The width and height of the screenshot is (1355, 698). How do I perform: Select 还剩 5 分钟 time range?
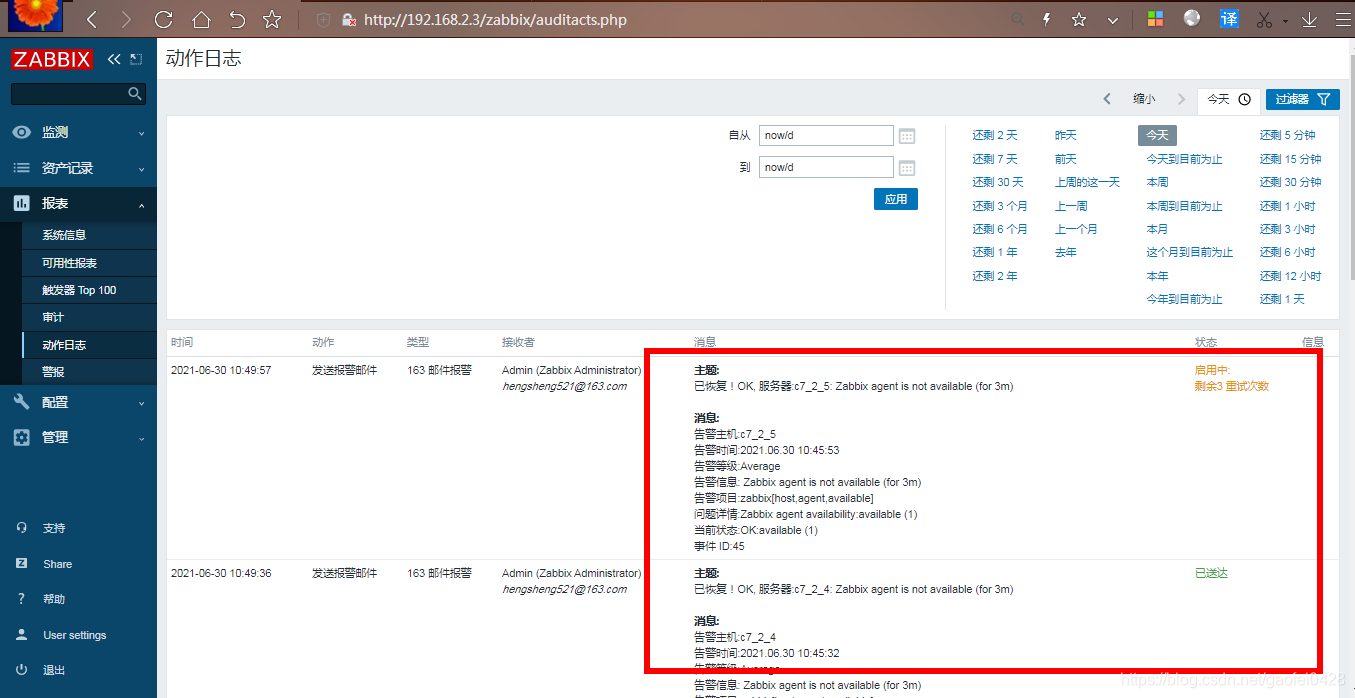(1288, 135)
